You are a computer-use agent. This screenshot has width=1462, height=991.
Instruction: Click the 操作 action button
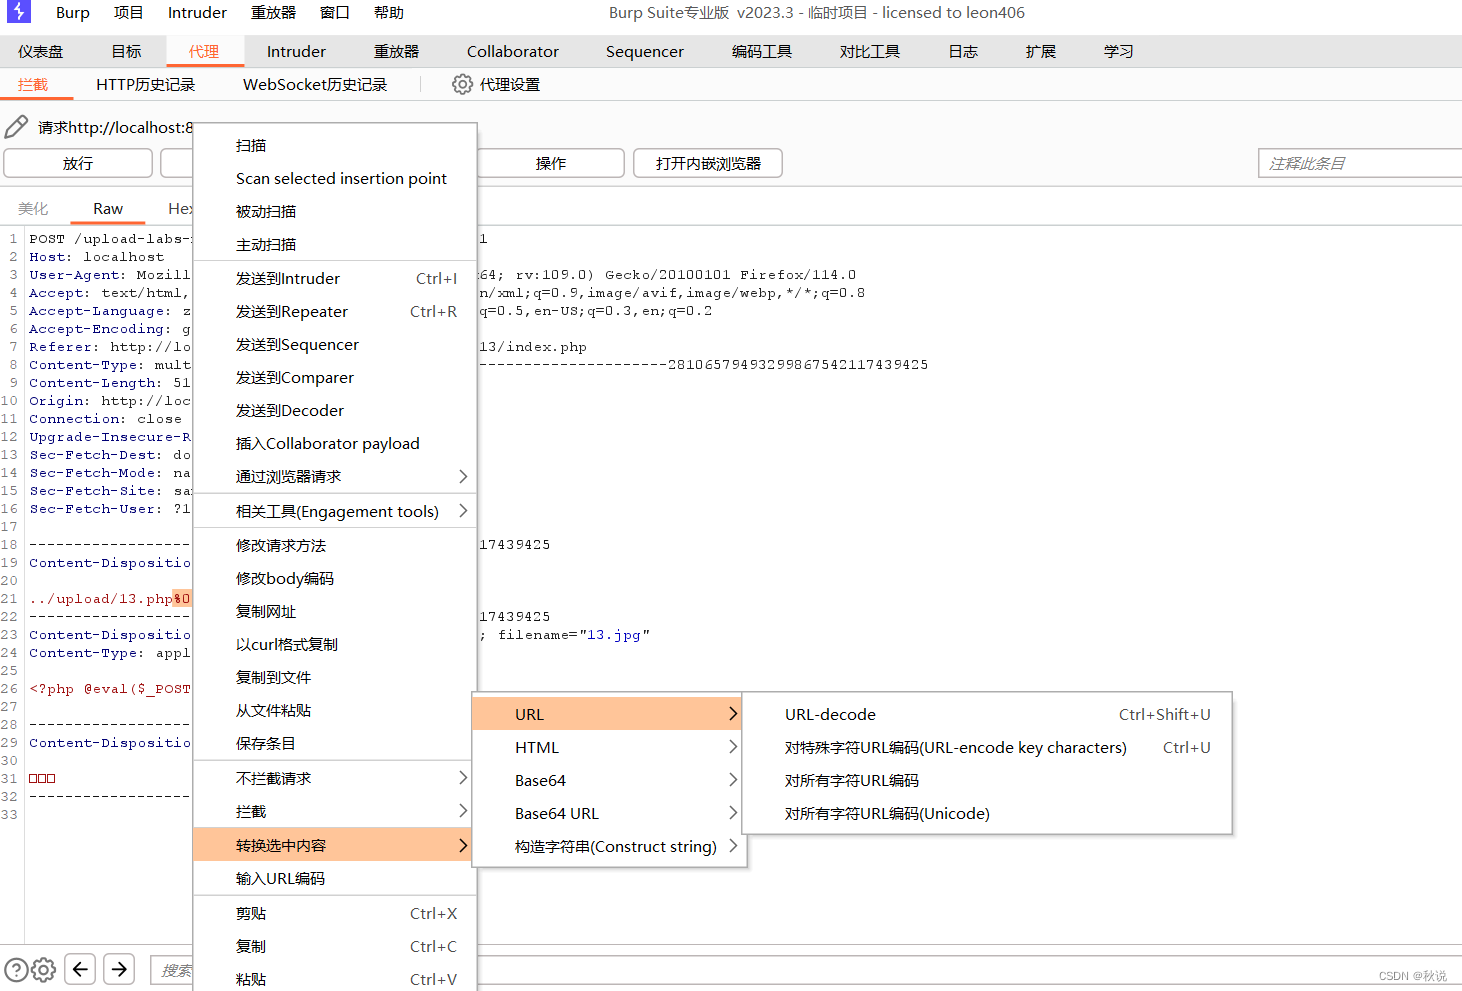coord(551,163)
